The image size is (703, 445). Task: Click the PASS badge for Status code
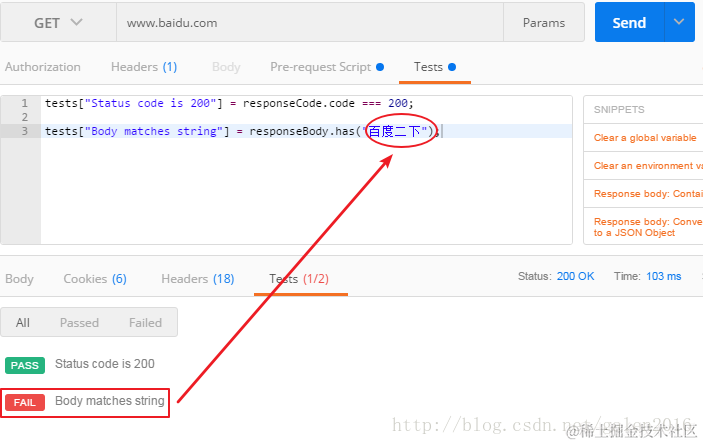(25, 365)
